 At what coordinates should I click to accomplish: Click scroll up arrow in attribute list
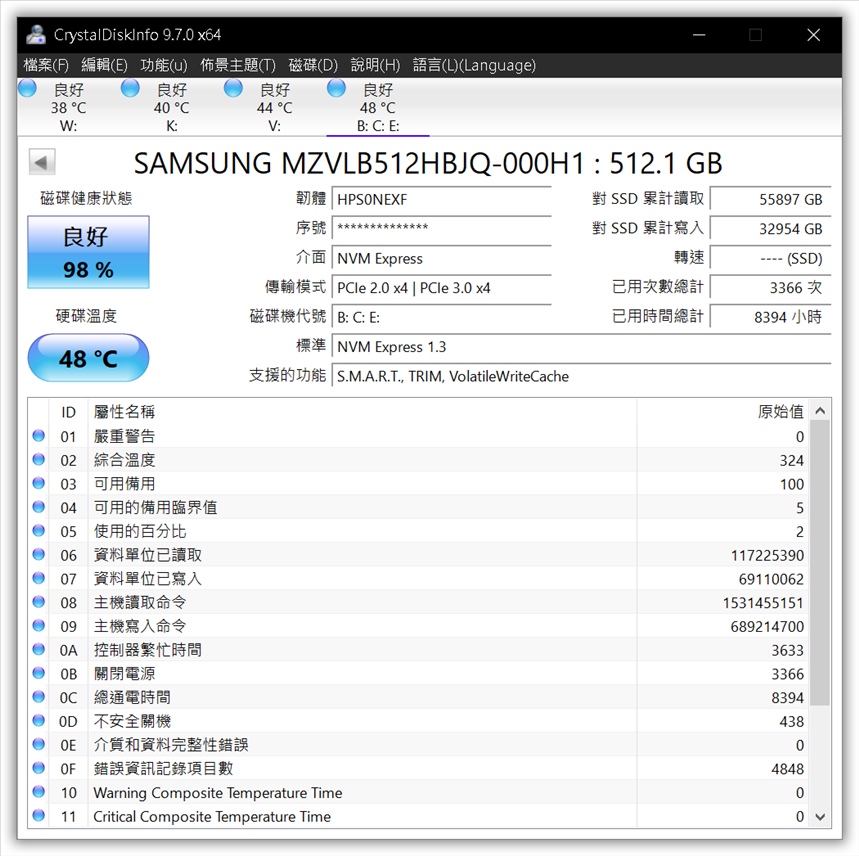pyautogui.click(x=820, y=411)
